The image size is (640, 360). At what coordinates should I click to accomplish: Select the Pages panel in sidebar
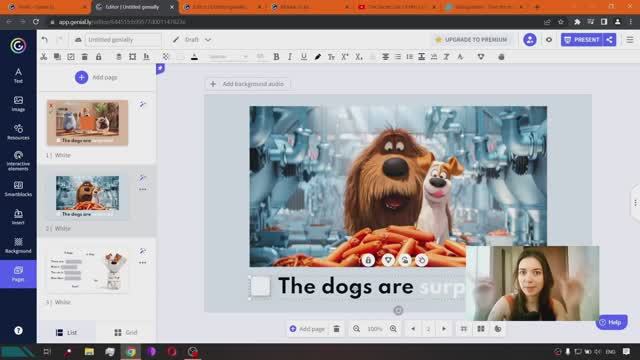pyautogui.click(x=18, y=274)
